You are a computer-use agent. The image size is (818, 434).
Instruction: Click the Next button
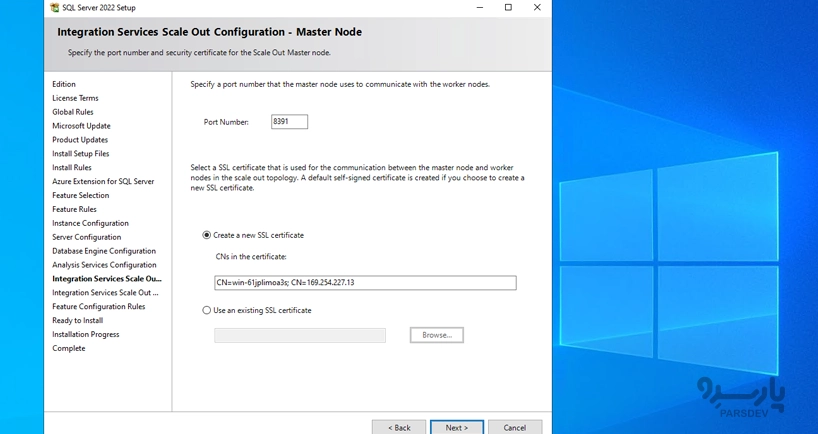click(457, 427)
